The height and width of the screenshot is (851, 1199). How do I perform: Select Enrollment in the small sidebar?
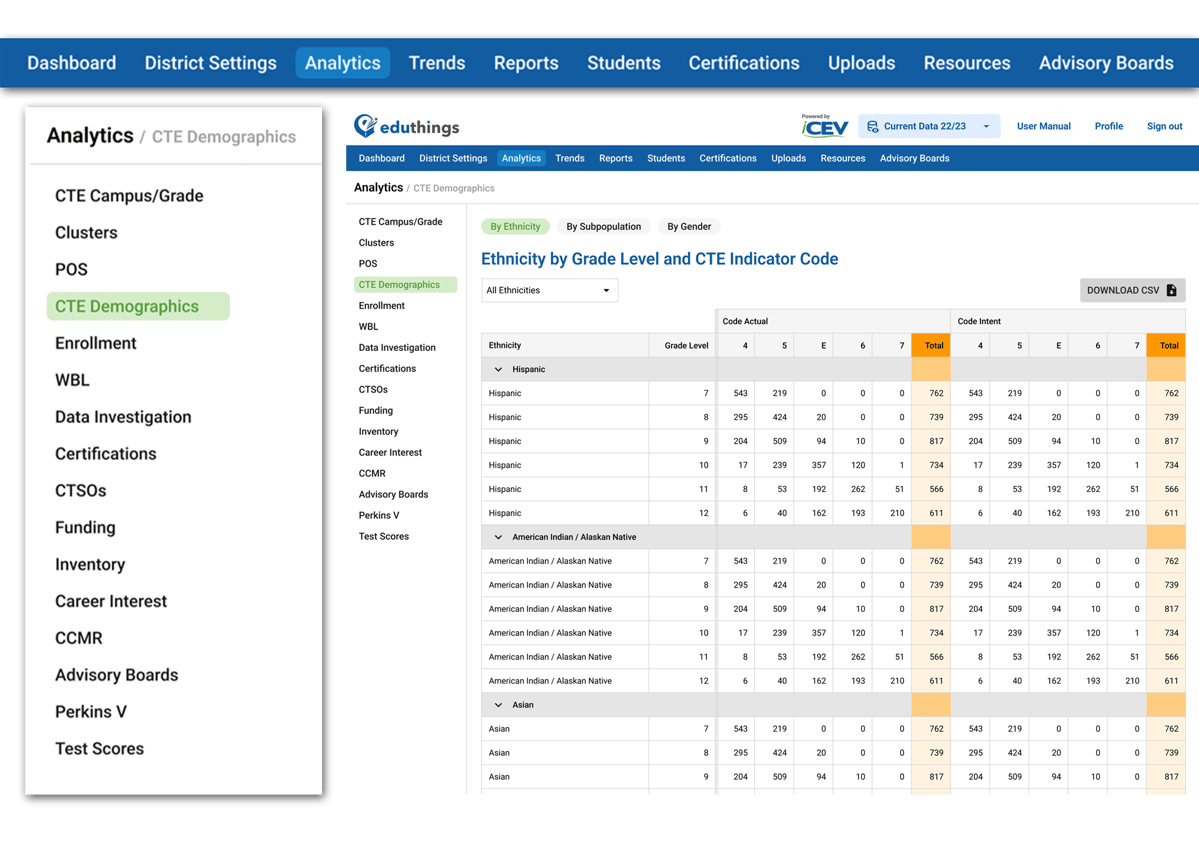point(382,306)
